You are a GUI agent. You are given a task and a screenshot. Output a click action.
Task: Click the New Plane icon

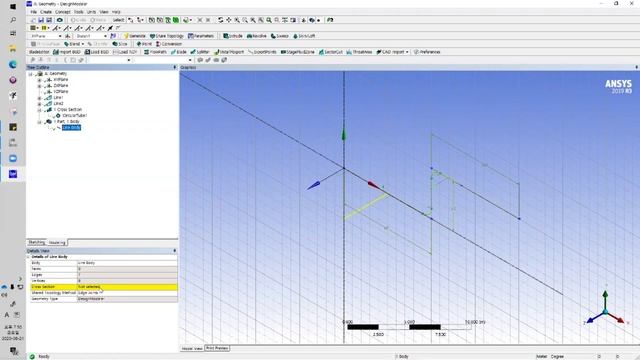tap(68, 36)
